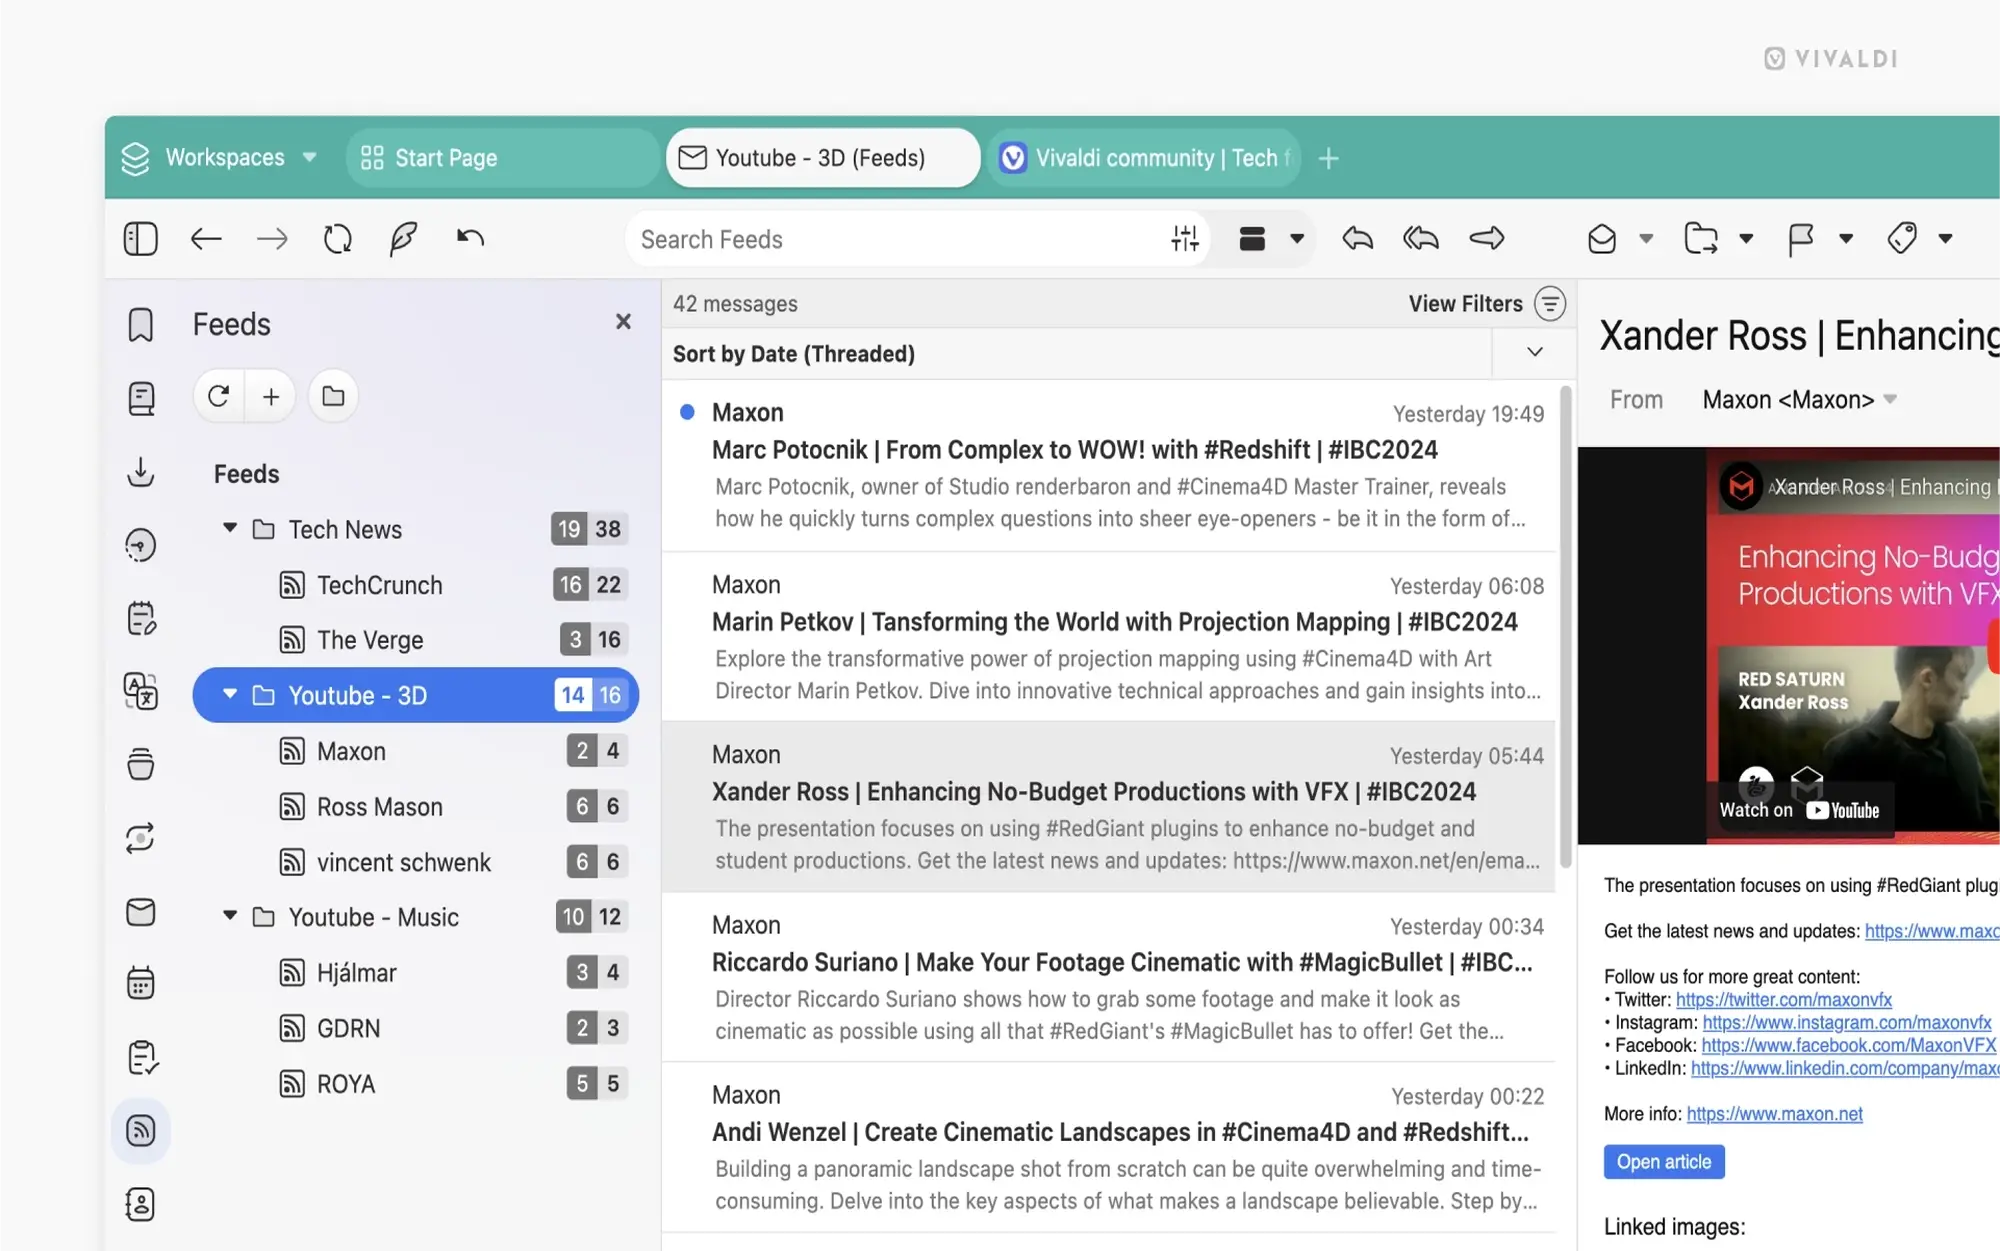Open the Downloads panel

coord(141,473)
